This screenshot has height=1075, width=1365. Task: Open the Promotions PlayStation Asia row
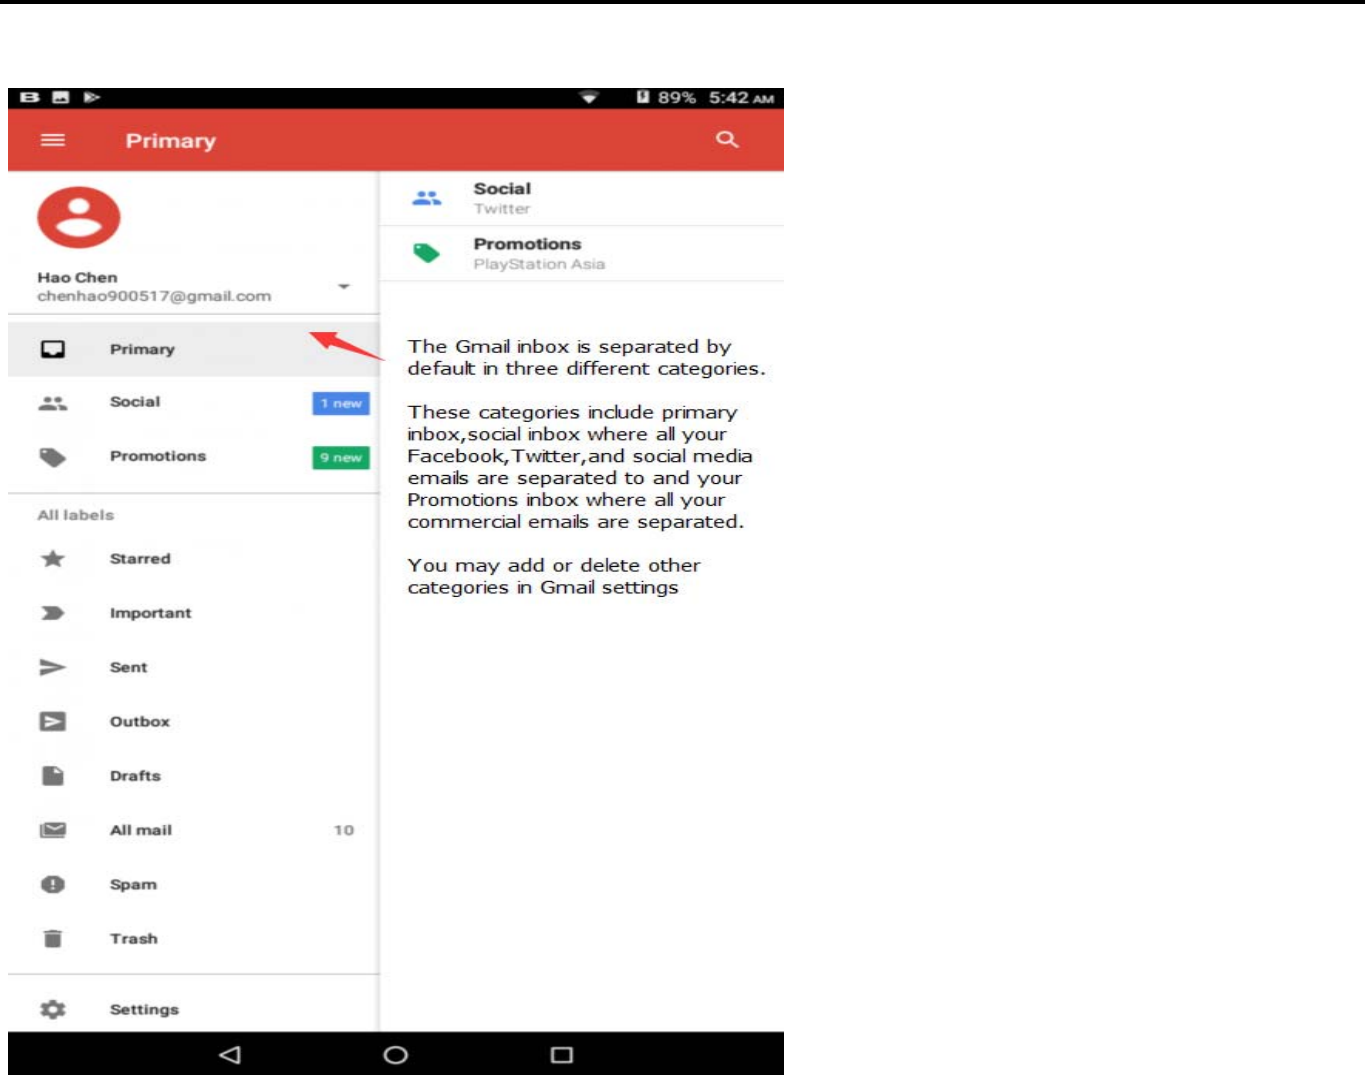tap(582, 254)
